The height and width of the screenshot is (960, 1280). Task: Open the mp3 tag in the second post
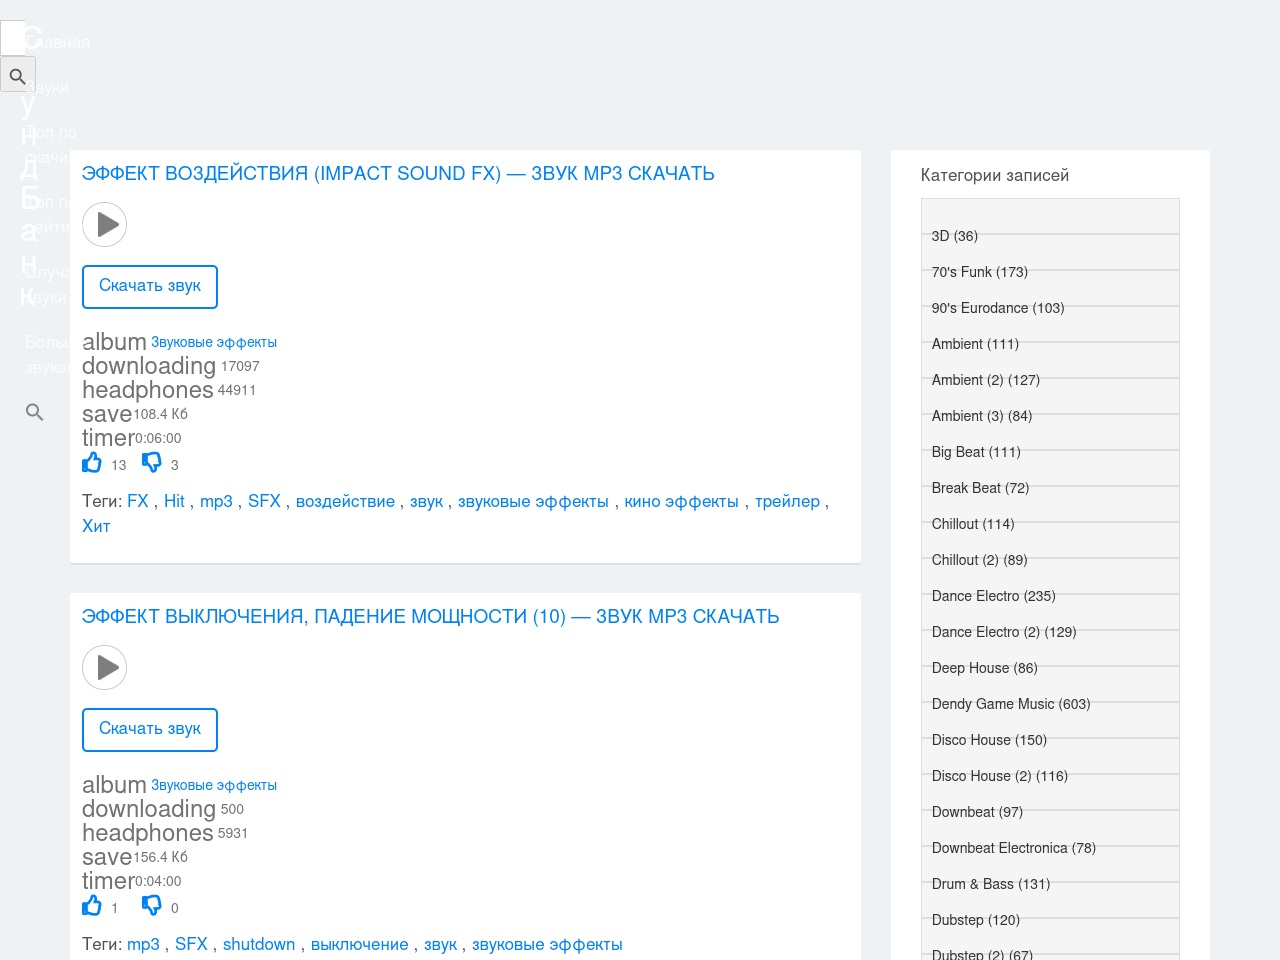click(143, 944)
